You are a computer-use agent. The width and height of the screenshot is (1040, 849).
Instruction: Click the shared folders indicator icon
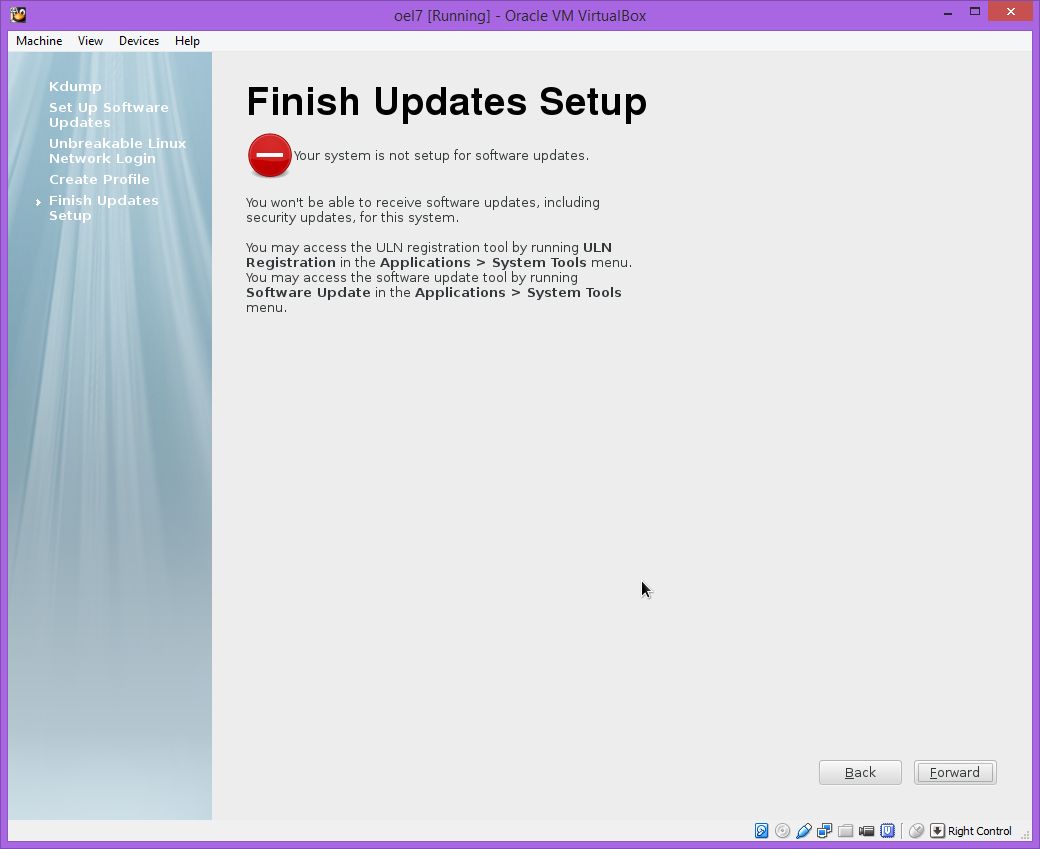tap(845, 830)
